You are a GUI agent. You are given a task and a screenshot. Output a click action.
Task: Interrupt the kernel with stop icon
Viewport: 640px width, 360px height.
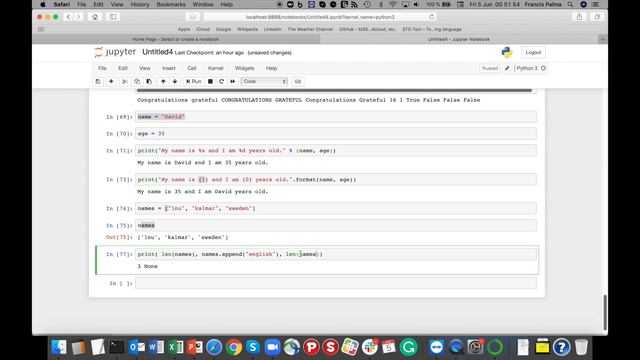click(x=210, y=82)
